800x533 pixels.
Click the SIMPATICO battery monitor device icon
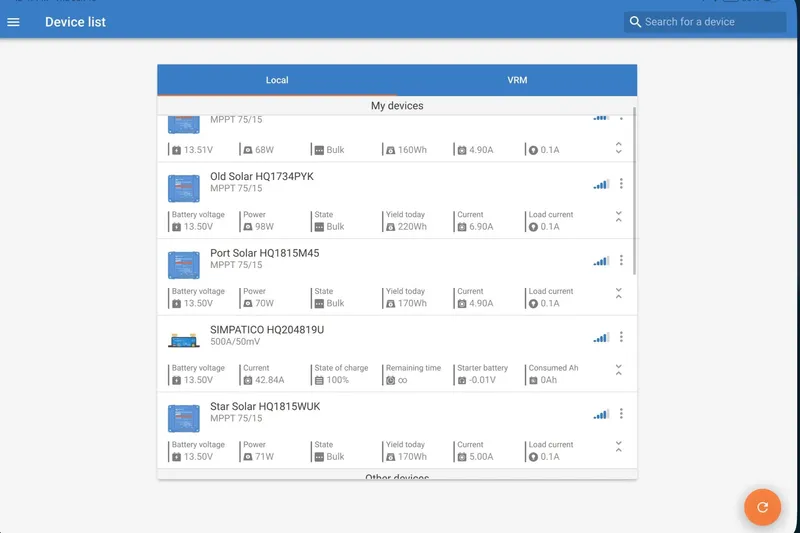coord(183,339)
